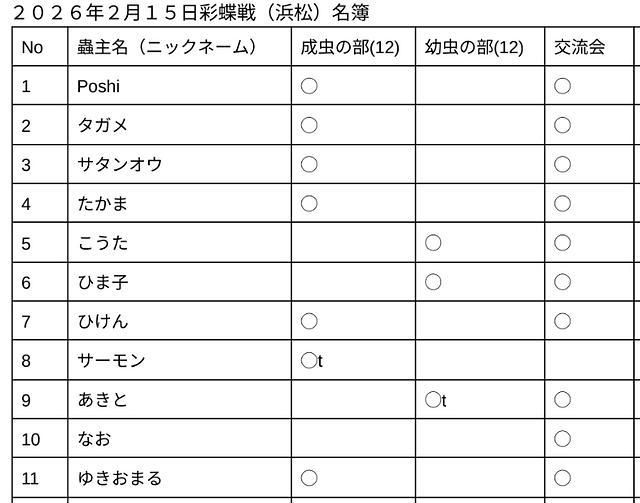Viewport: 640px width, 503px height.
Task: Click なお's 交流会 circle mark
Action: 562,438
